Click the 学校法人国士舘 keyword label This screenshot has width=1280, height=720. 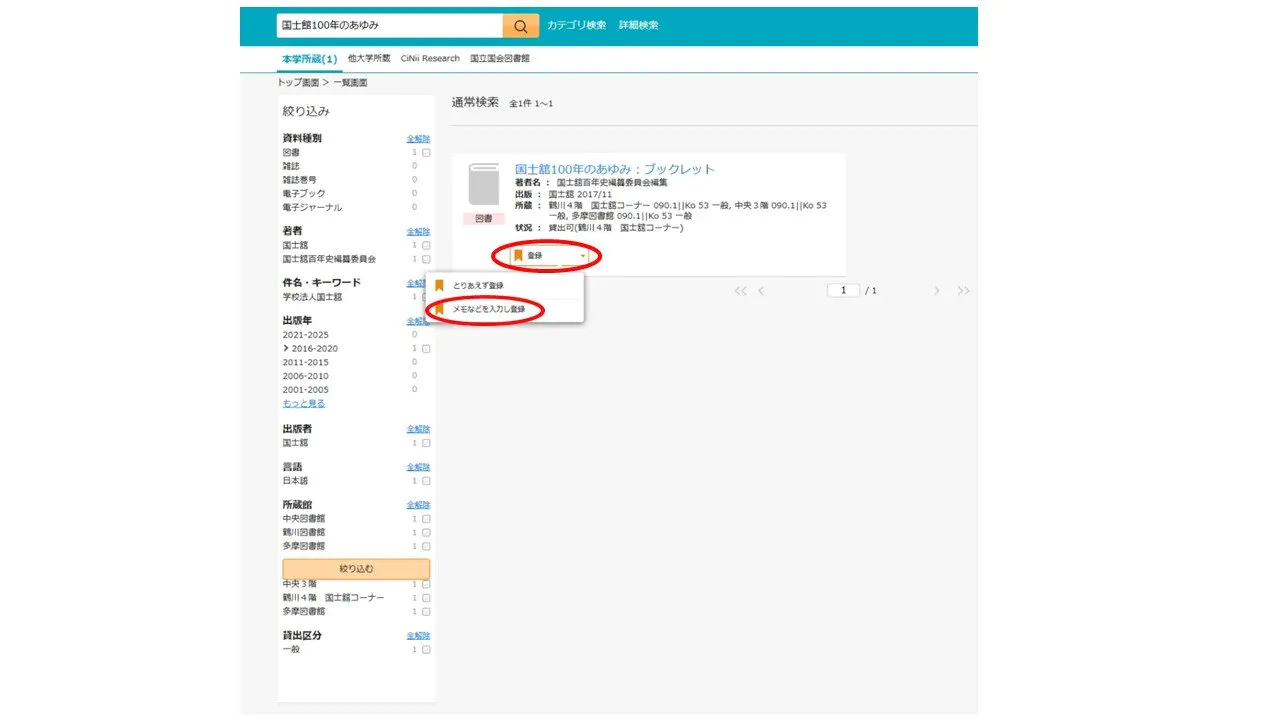(312, 297)
